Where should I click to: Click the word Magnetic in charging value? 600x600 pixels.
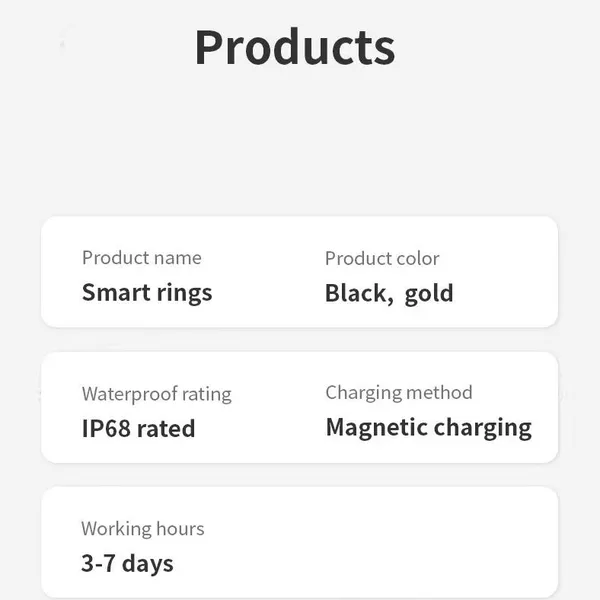(377, 427)
